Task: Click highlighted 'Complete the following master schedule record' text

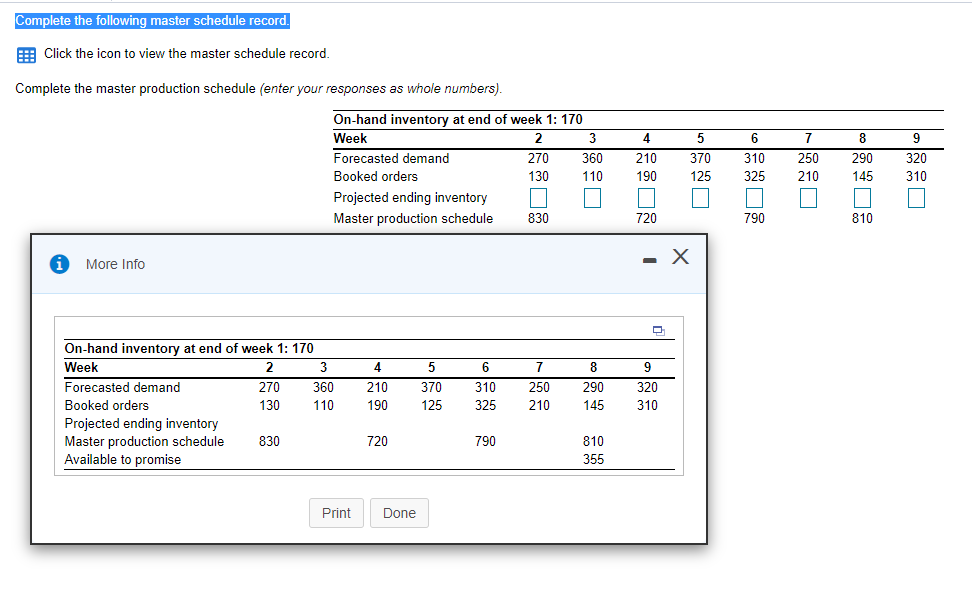Action: point(152,21)
